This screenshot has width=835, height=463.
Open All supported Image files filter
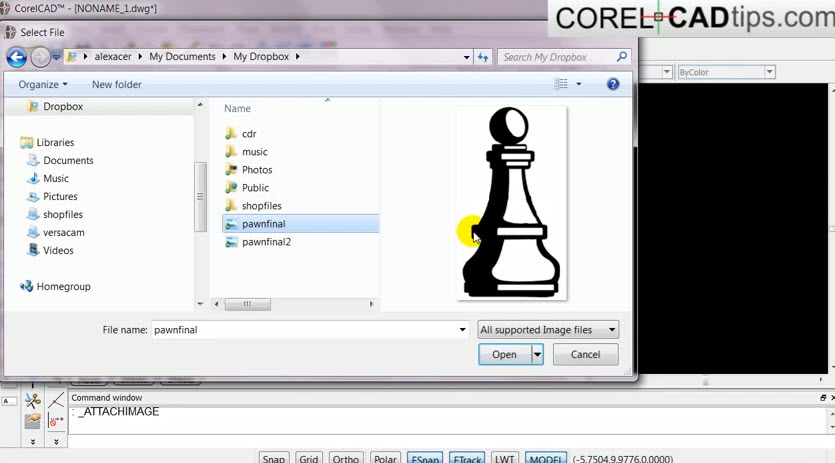547,330
